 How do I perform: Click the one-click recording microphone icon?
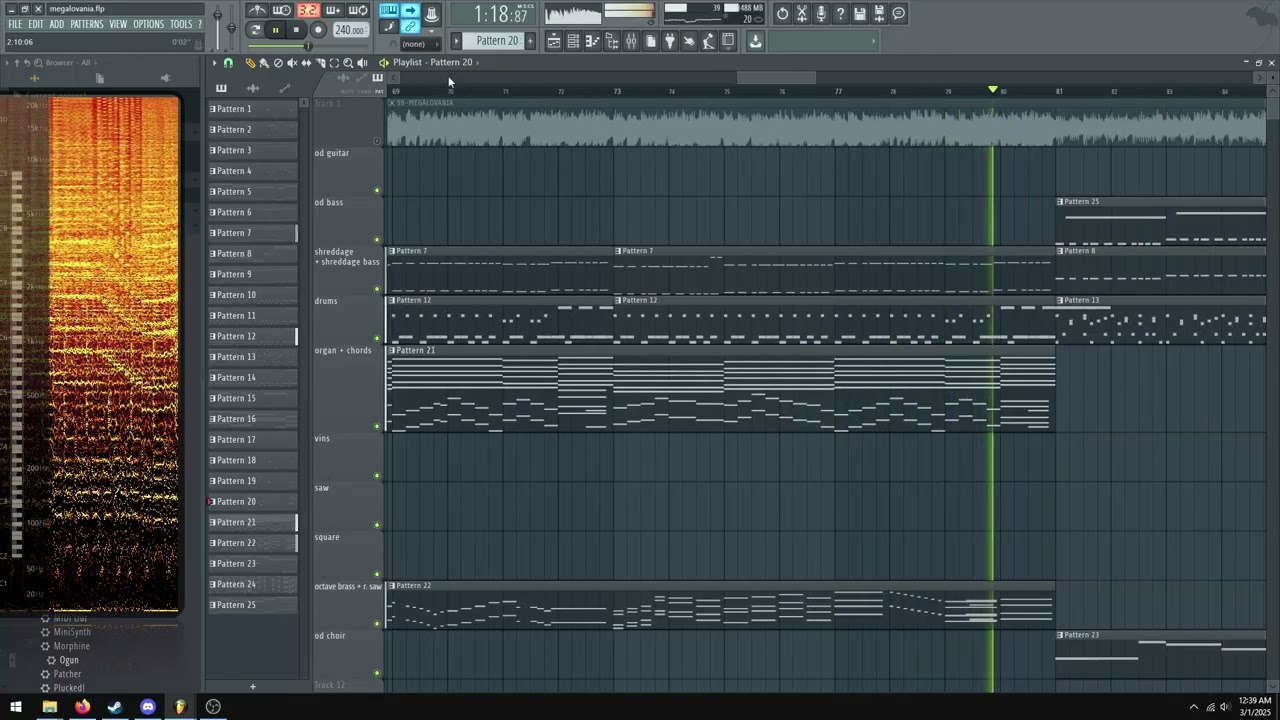(x=820, y=13)
